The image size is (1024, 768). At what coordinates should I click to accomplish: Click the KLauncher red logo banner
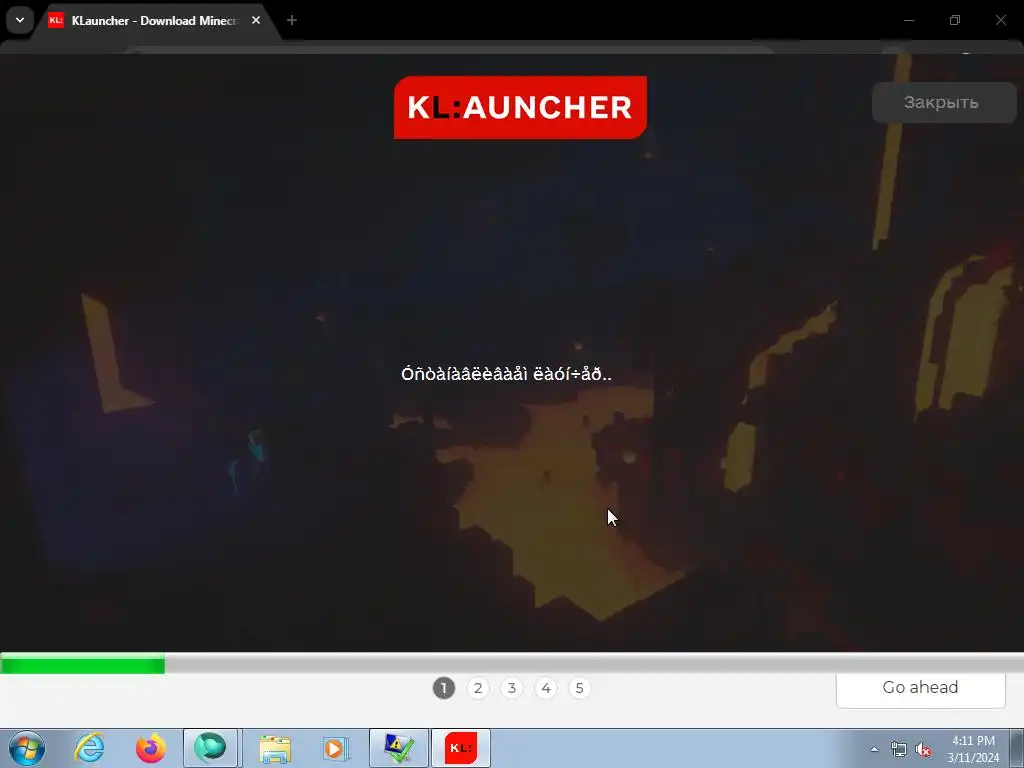(x=520, y=107)
